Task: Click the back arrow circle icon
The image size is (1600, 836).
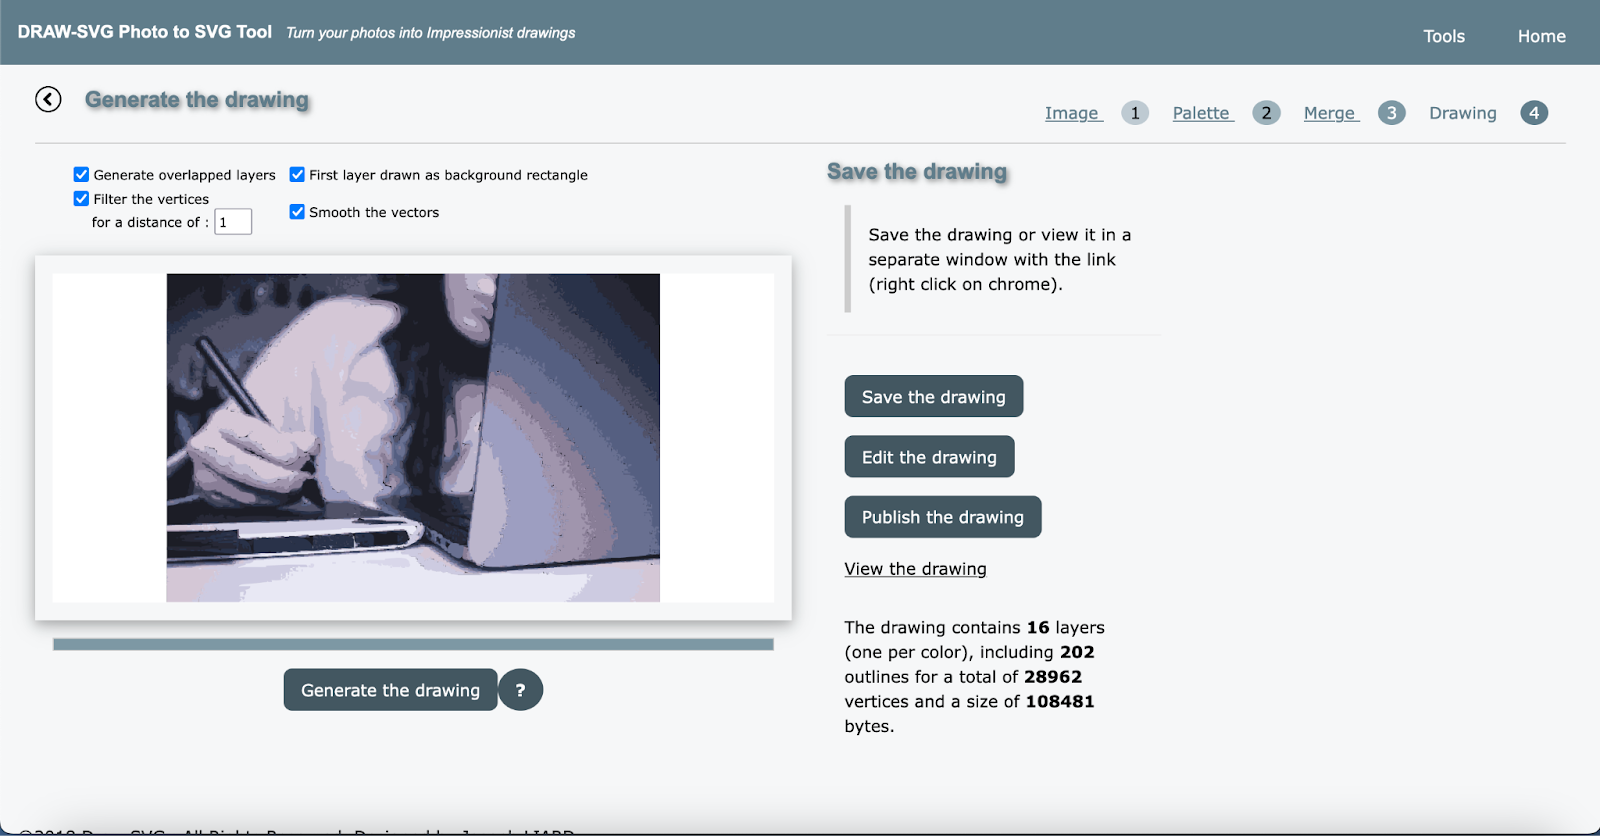Action: [x=48, y=99]
